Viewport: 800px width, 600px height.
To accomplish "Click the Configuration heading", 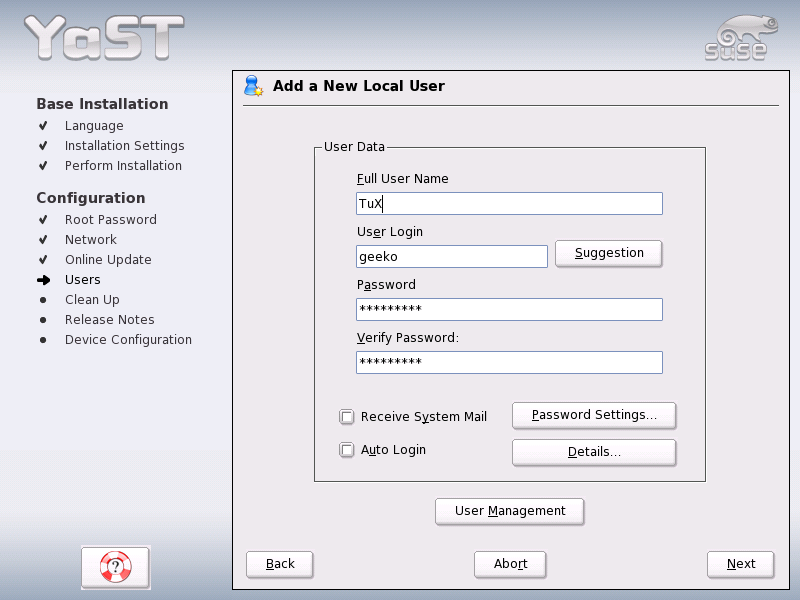I will (91, 198).
